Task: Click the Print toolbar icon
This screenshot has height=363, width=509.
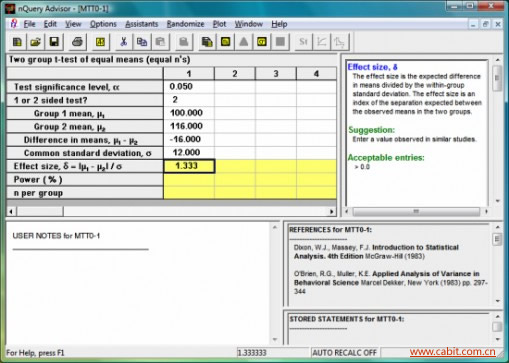Action: [x=77, y=42]
